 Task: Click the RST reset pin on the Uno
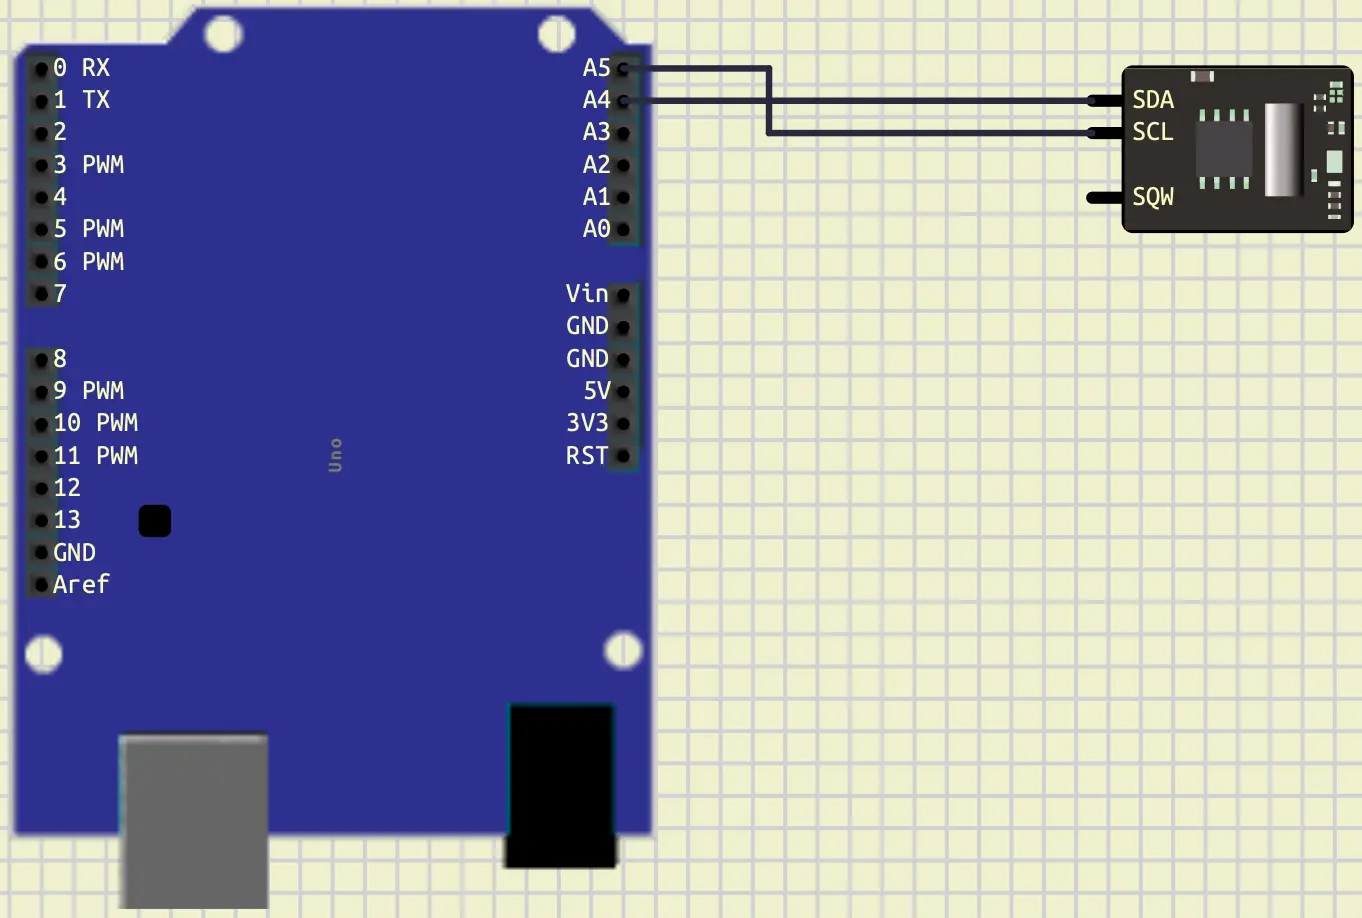[x=624, y=455]
